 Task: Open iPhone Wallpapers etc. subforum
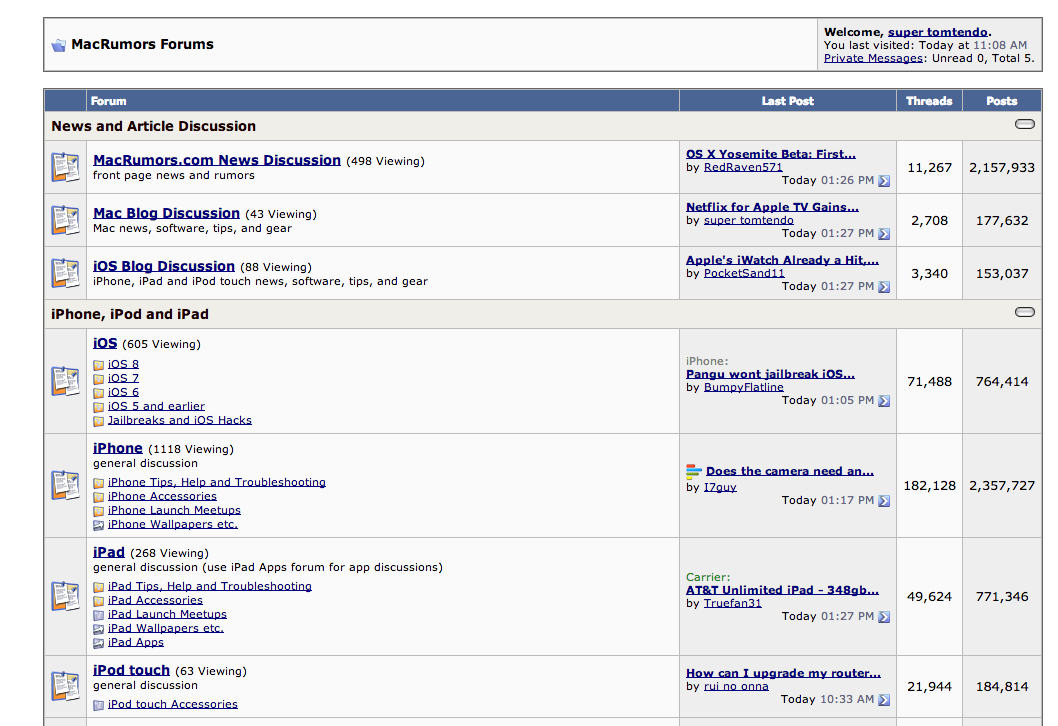coord(173,524)
